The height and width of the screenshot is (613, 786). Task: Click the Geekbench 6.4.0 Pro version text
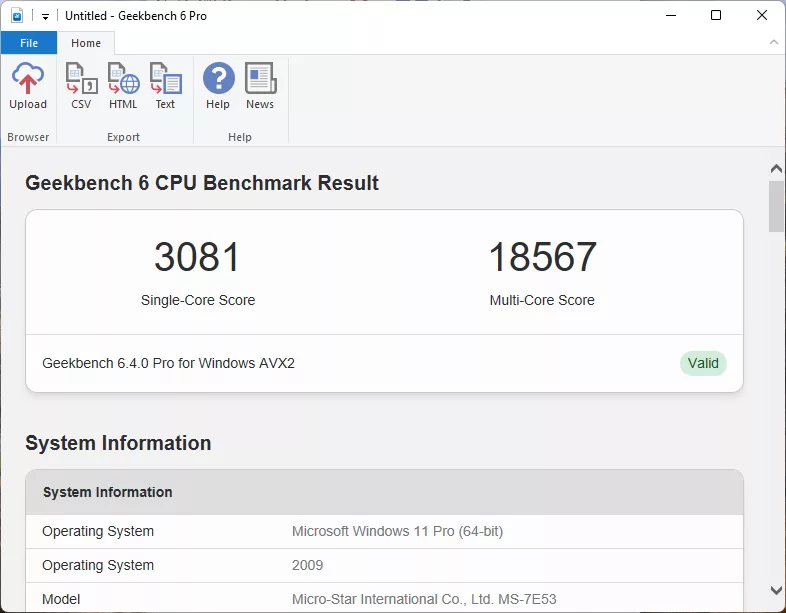(x=168, y=363)
